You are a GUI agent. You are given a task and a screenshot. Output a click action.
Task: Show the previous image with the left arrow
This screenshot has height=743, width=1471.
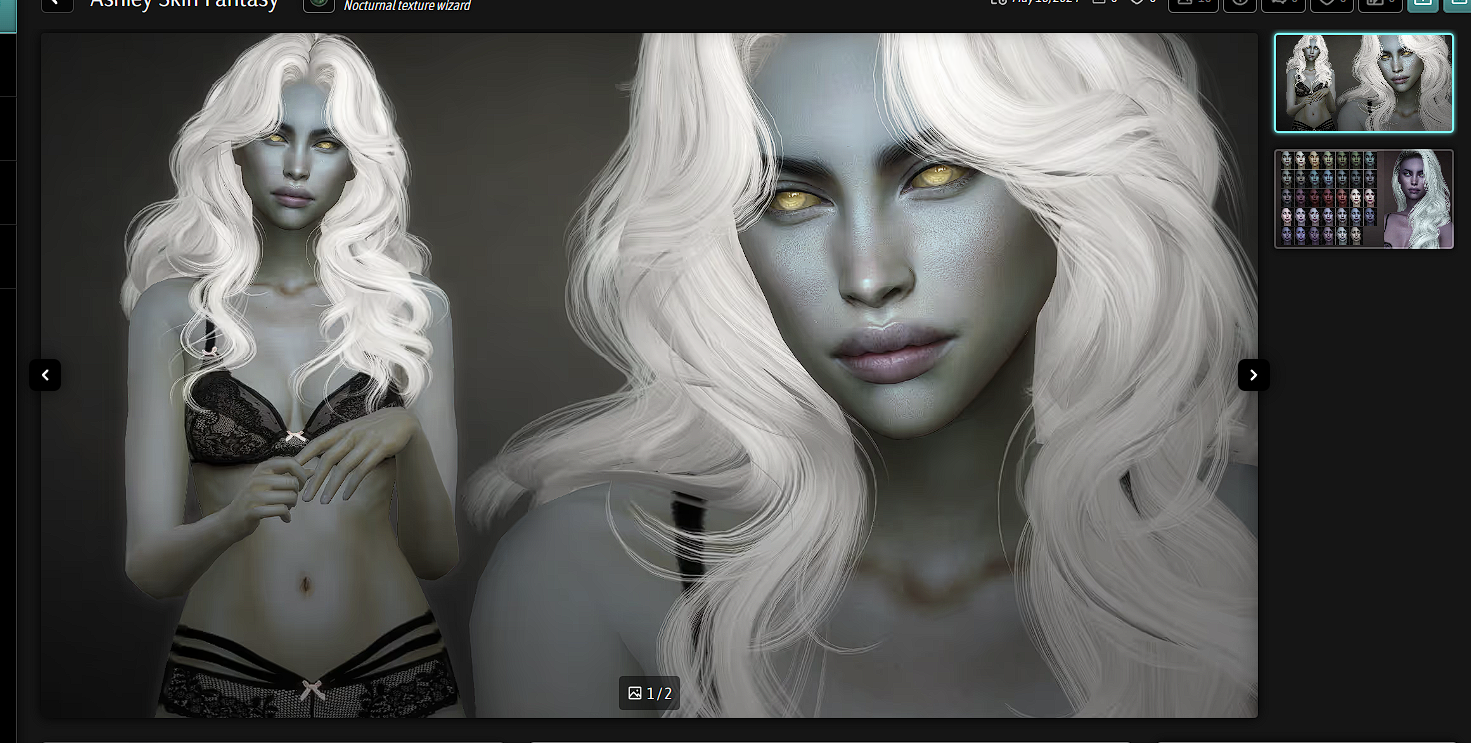tap(45, 375)
